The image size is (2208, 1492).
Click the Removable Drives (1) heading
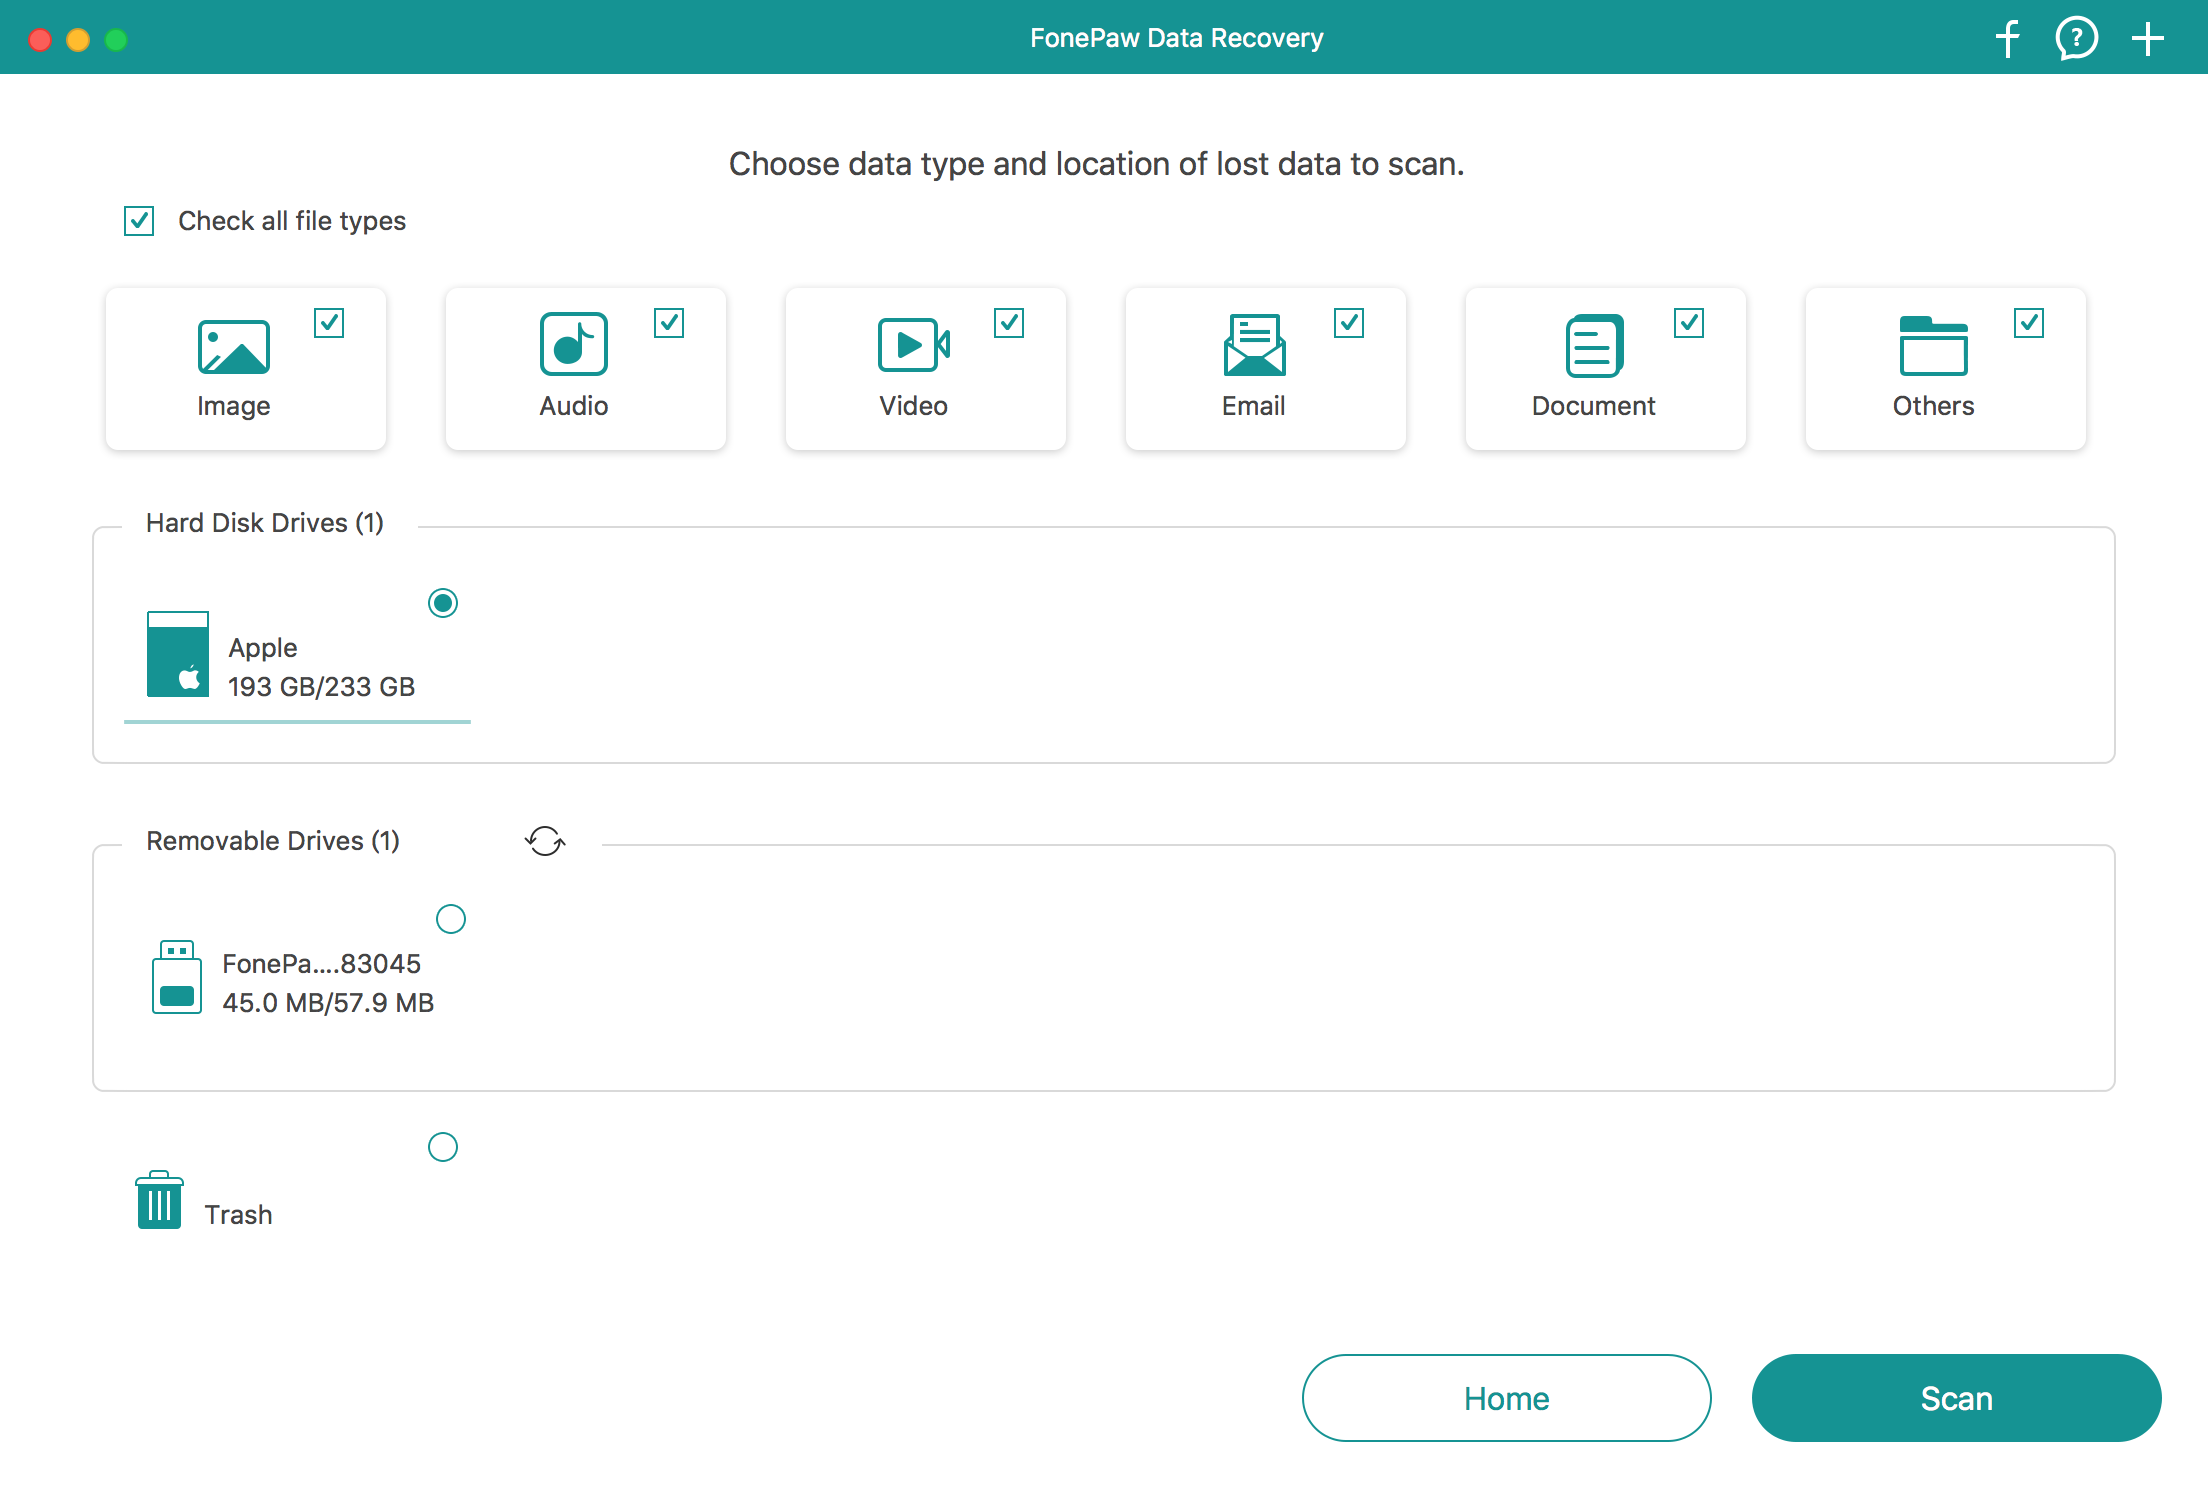[273, 841]
